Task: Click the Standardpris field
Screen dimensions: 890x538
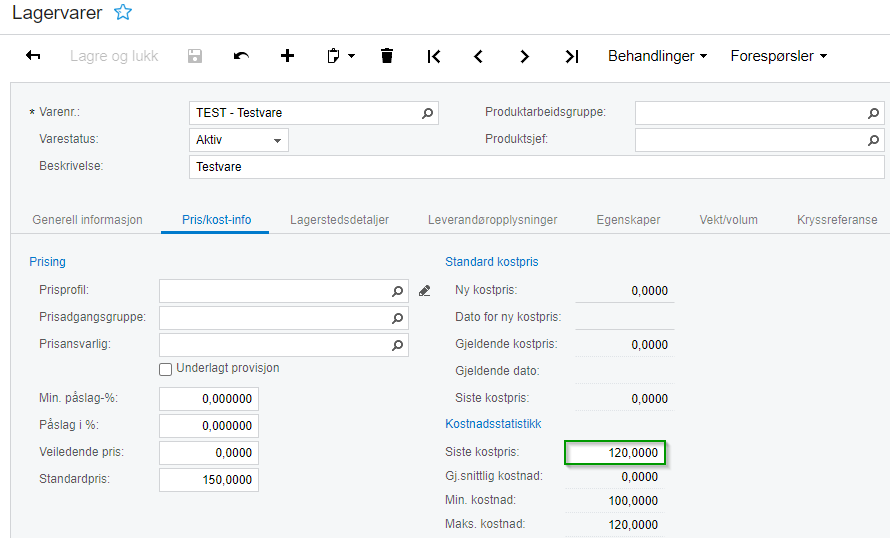Action: pyautogui.click(x=209, y=480)
